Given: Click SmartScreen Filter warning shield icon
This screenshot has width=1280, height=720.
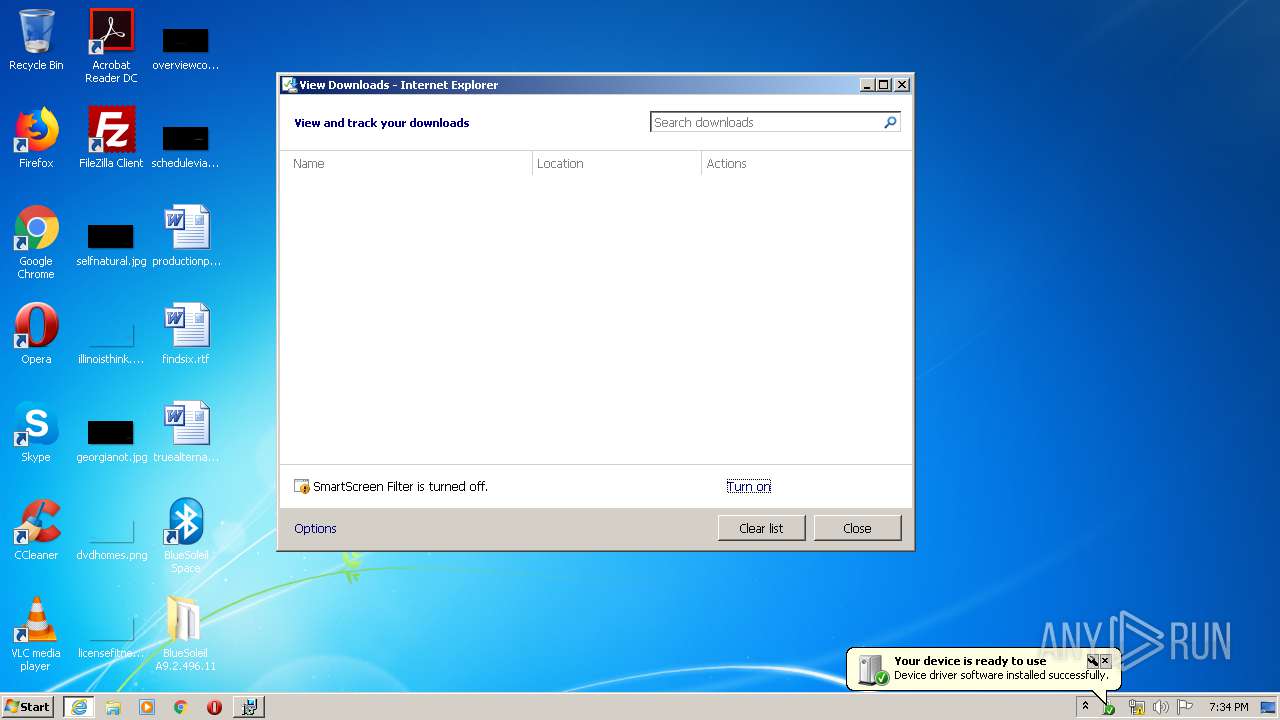Looking at the screenshot, I should 302,487.
